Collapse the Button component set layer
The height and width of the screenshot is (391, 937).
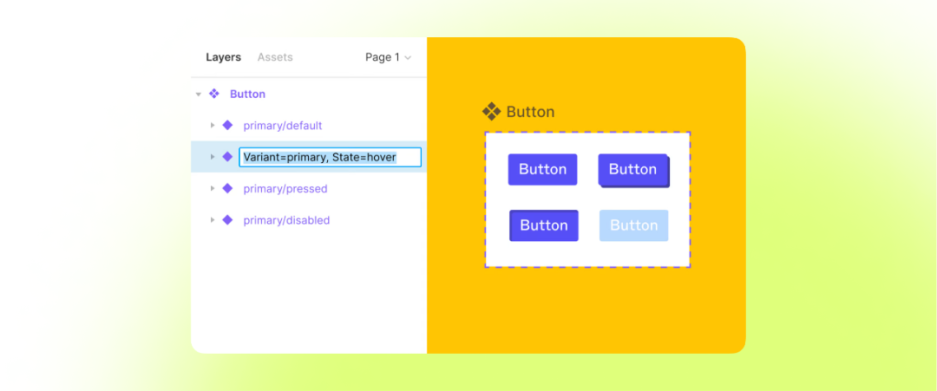point(198,94)
